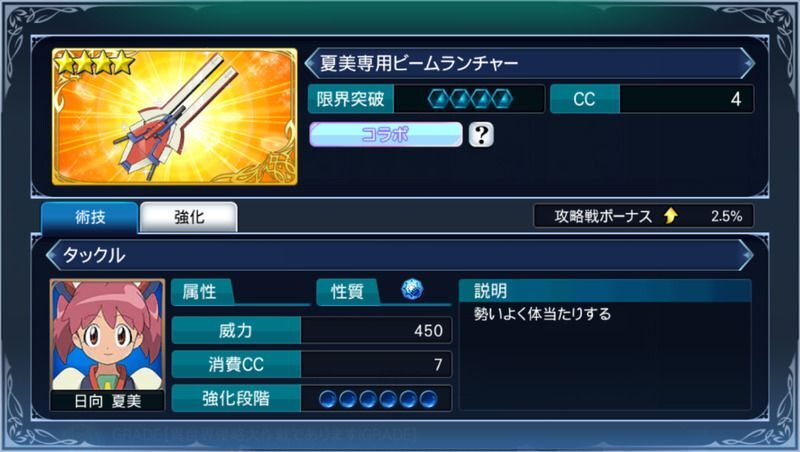Click the コラボ collaboration button
Screen dimensions: 800x452
(386, 135)
